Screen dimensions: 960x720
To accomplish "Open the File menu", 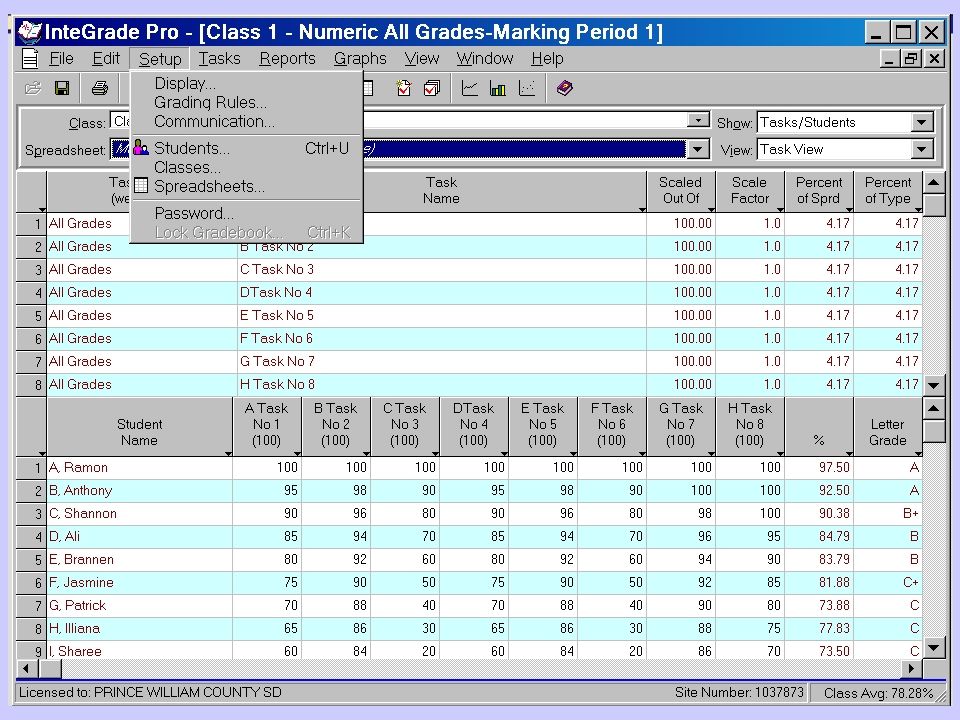I will [x=61, y=59].
